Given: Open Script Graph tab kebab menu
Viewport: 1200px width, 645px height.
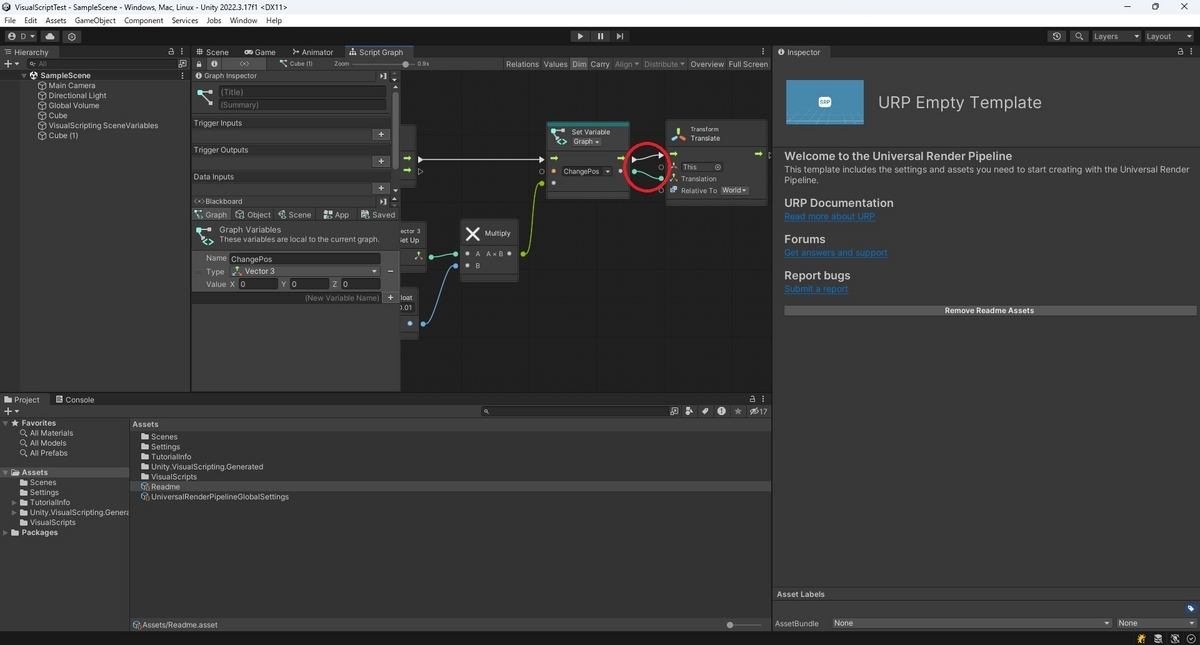Looking at the screenshot, I should 764,52.
